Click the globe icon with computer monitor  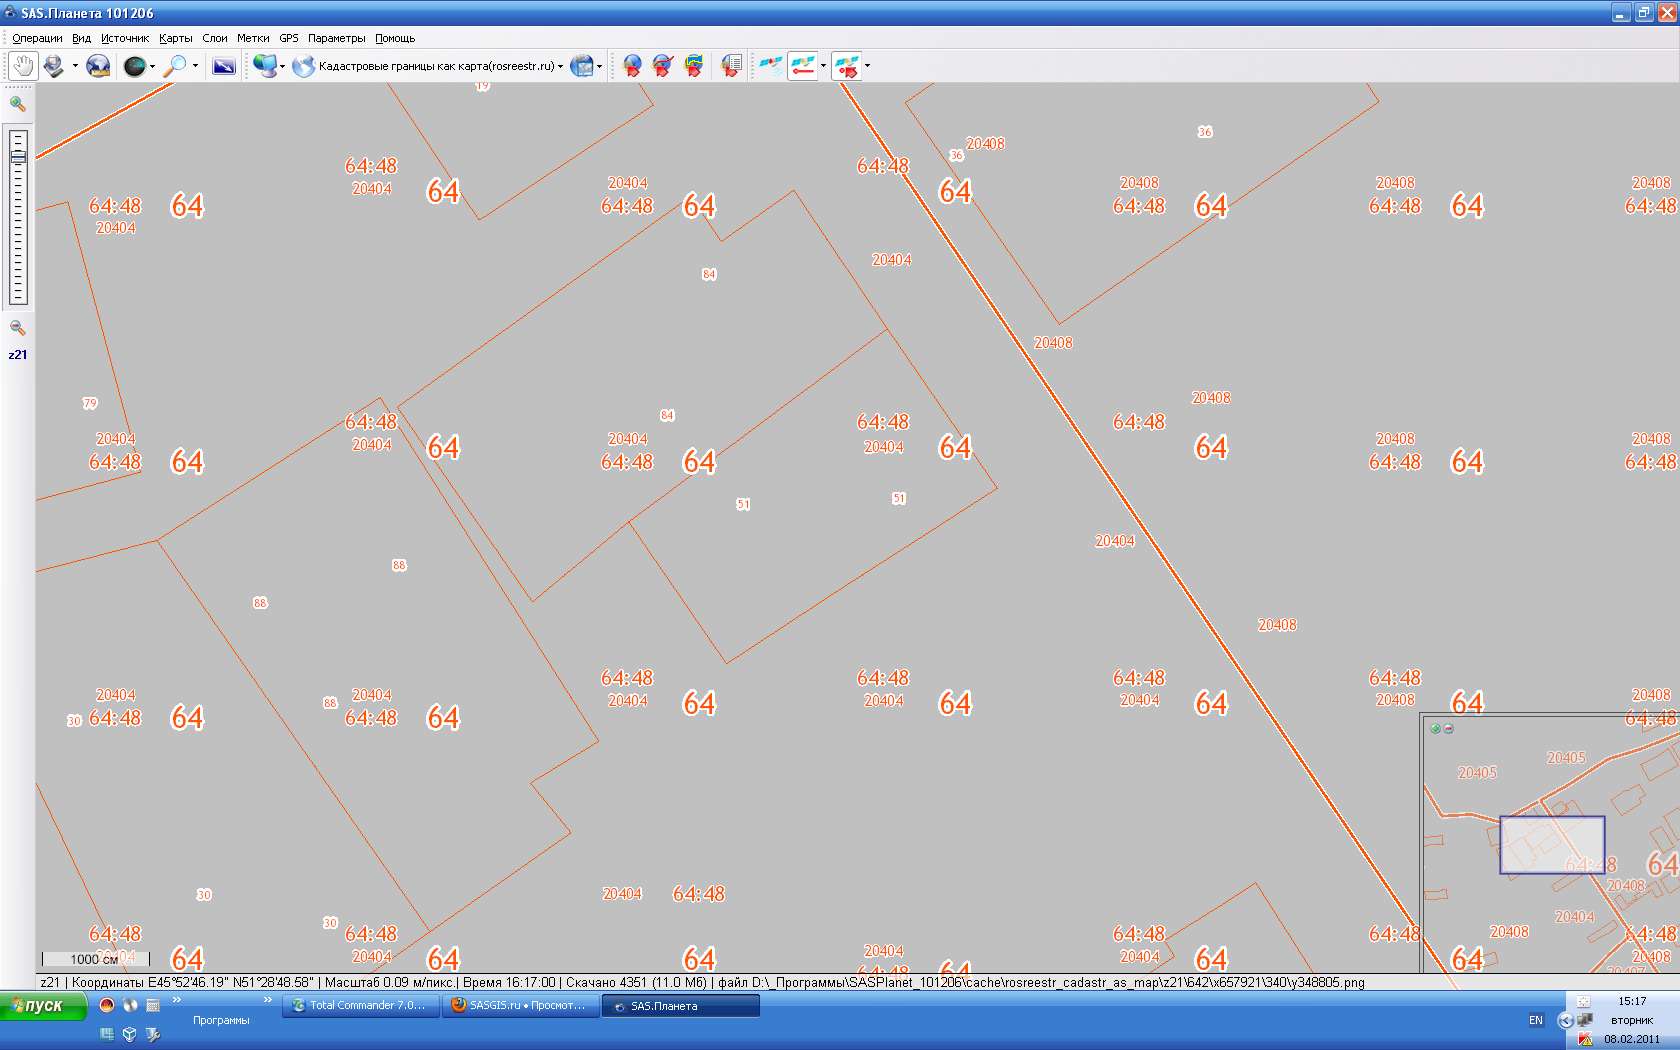[x=265, y=66]
